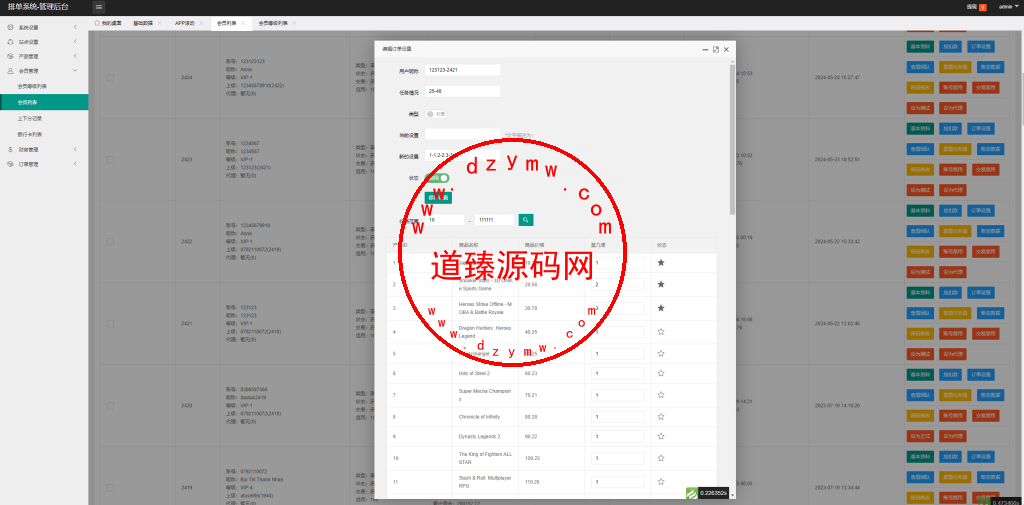Toggle the 类型 switch in the dialog
Image resolution: width=1024 pixels, height=505 pixels.
(436, 114)
